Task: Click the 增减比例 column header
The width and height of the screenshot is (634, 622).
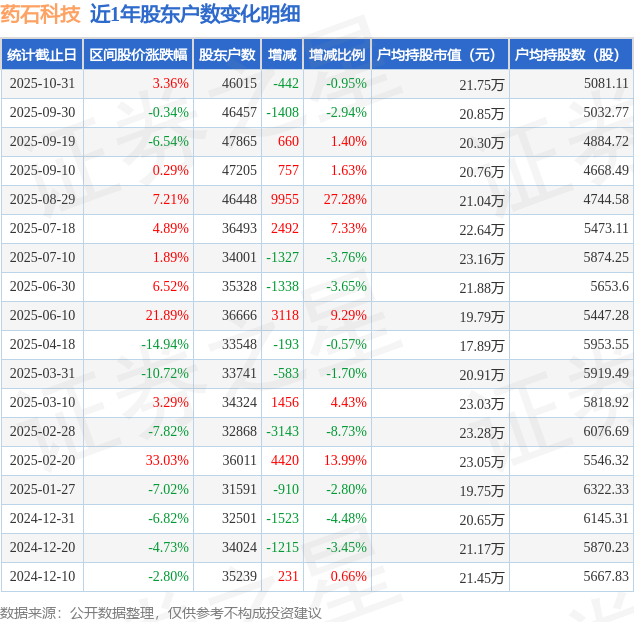Action: (337, 55)
